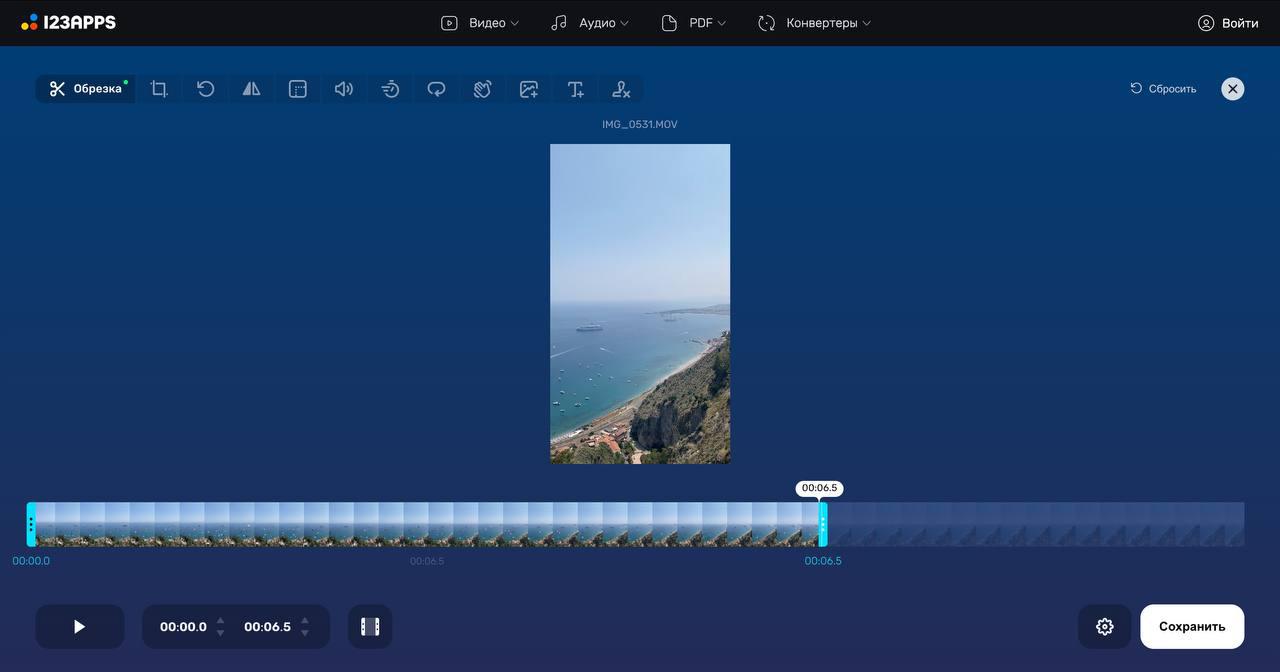This screenshot has height=672, width=1280.
Task: Click the Сохранить button
Action: pyautogui.click(x=1192, y=626)
